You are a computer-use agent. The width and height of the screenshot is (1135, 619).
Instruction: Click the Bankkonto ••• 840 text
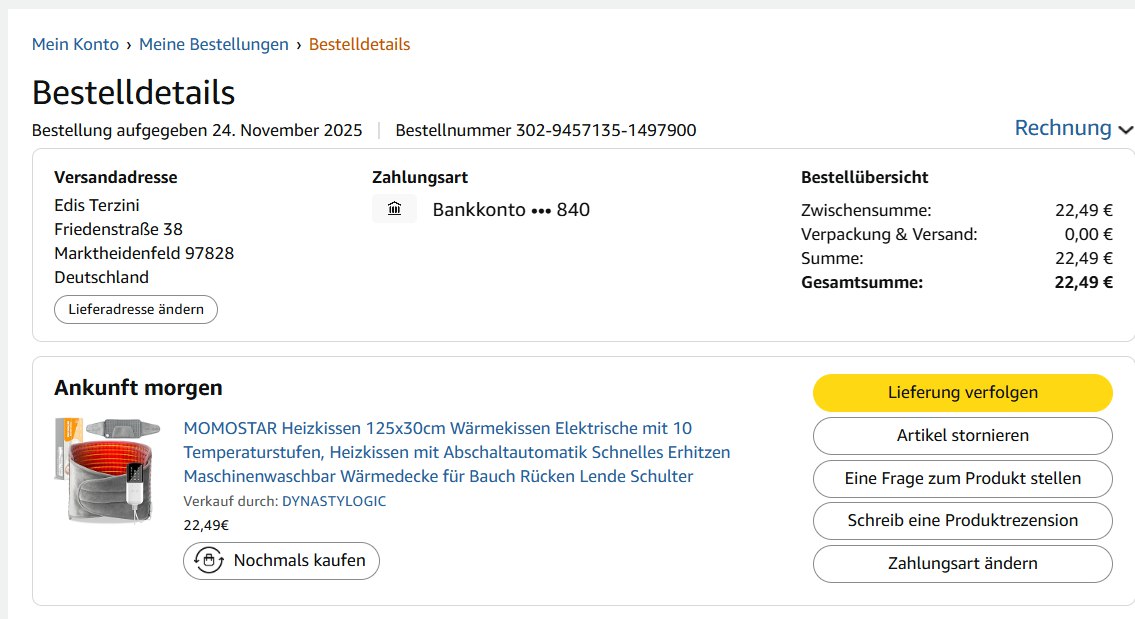511,209
